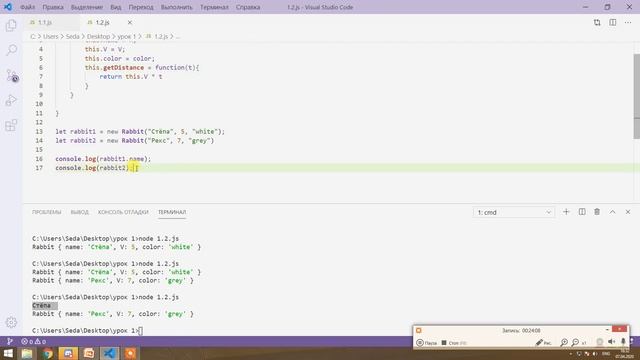The width and height of the screenshot is (640, 360).
Task: Open the Search view in activity bar
Action: (x=11, y=50)
